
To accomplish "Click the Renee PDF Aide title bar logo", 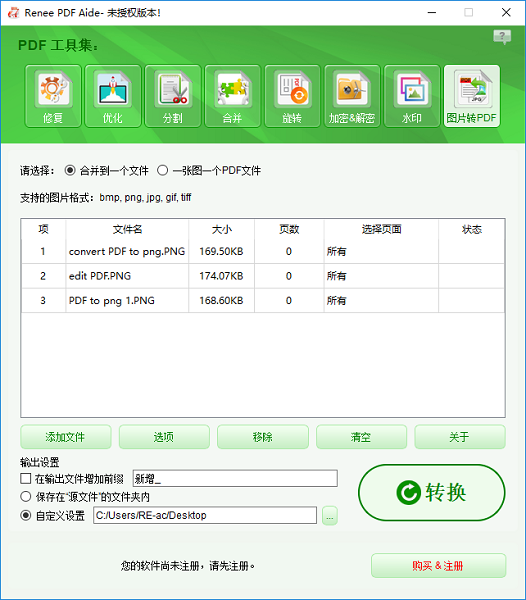I will pos(13,13).
